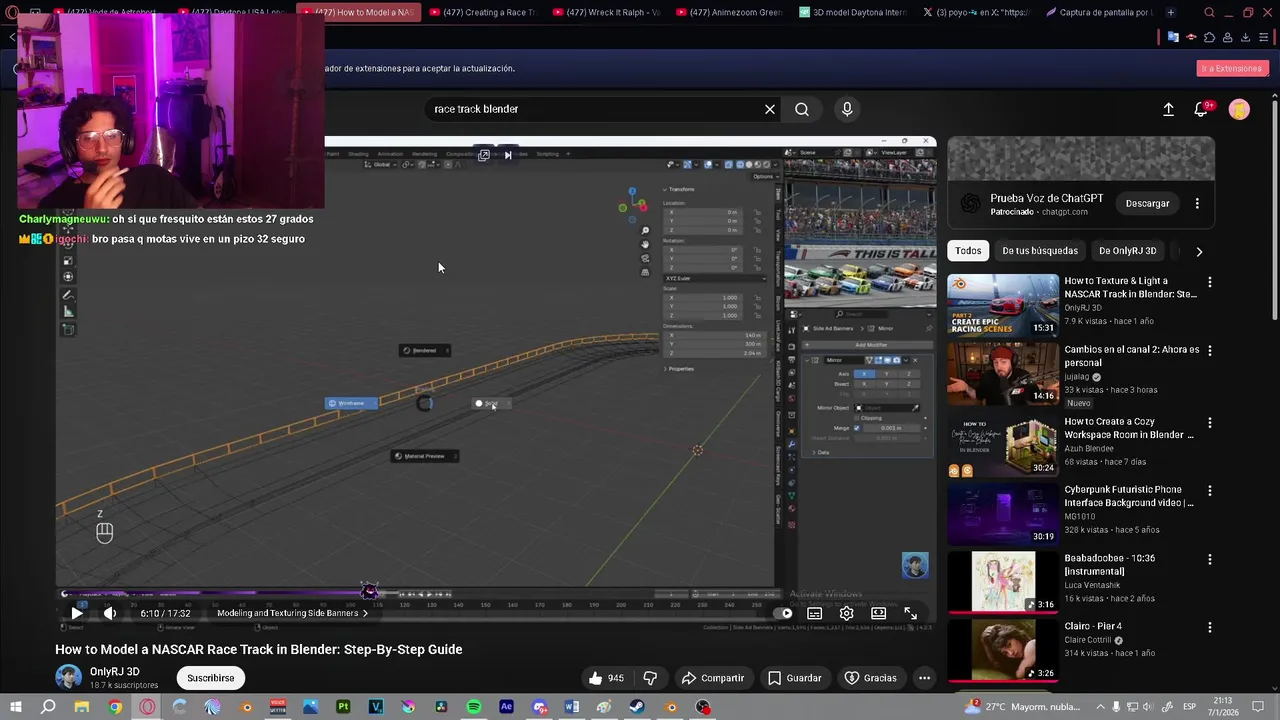Open Steam from the taskbar

coord(637,707)
